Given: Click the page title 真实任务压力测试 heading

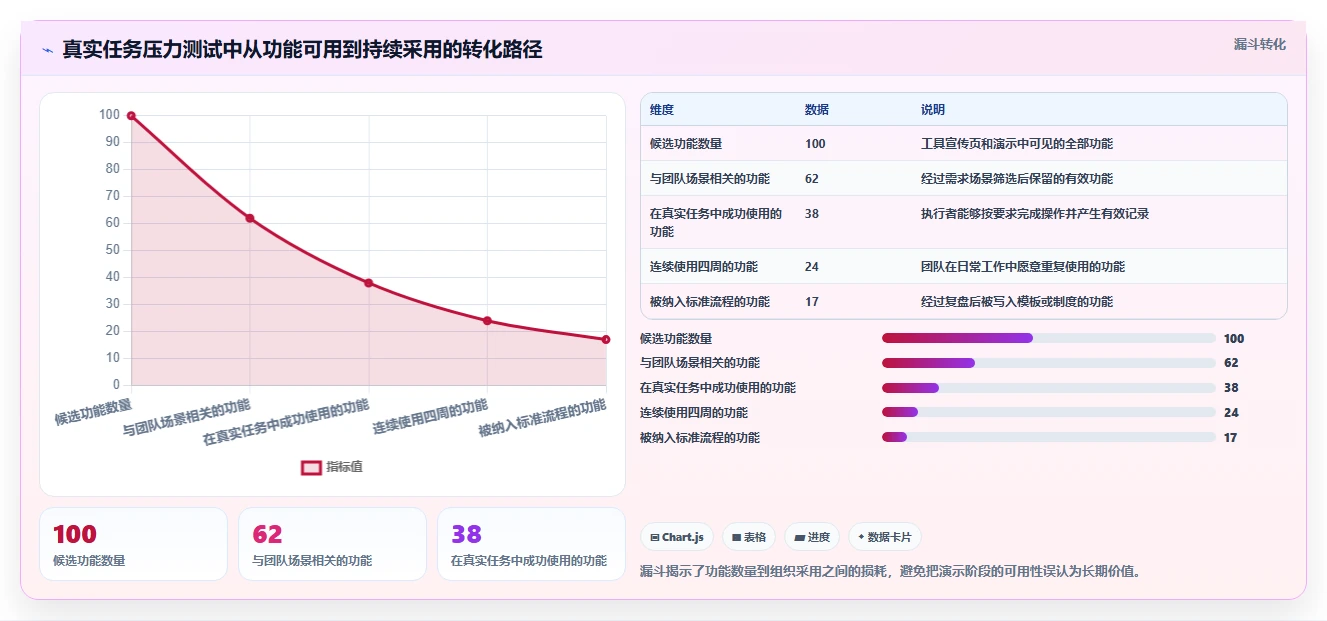Looking at the screenshot, I should 302,49.
